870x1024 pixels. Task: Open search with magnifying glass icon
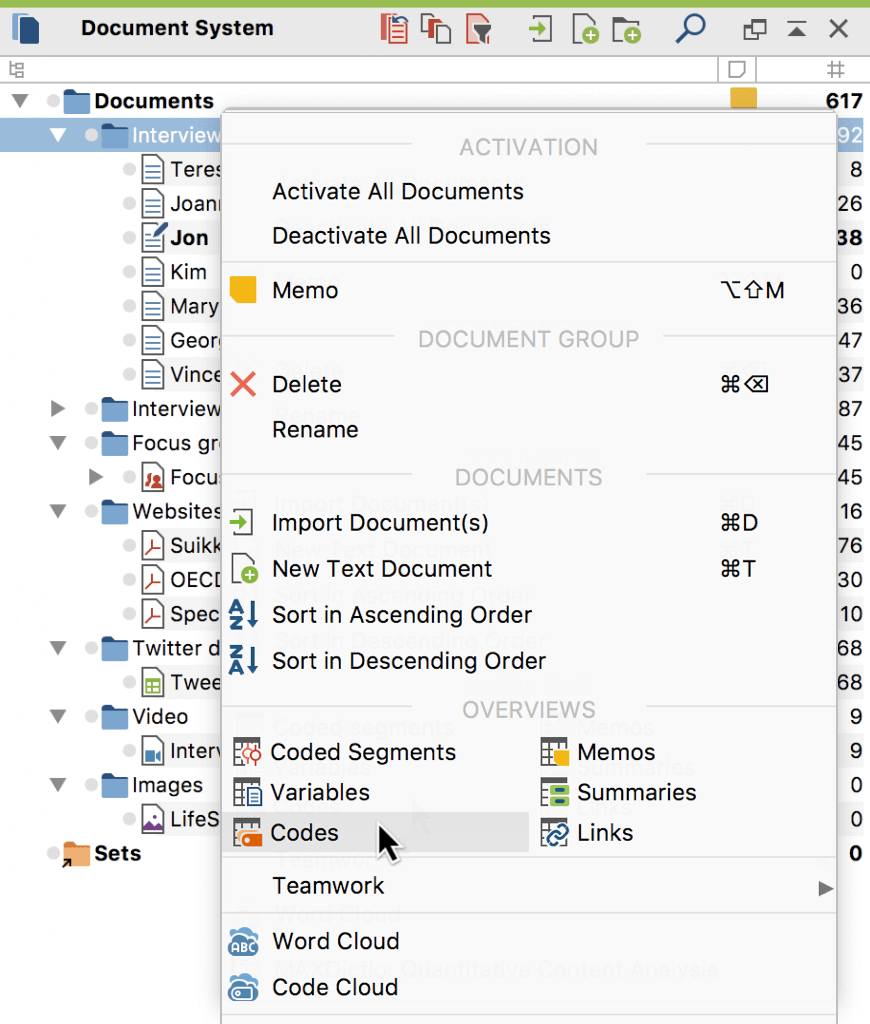coord(690,29)
